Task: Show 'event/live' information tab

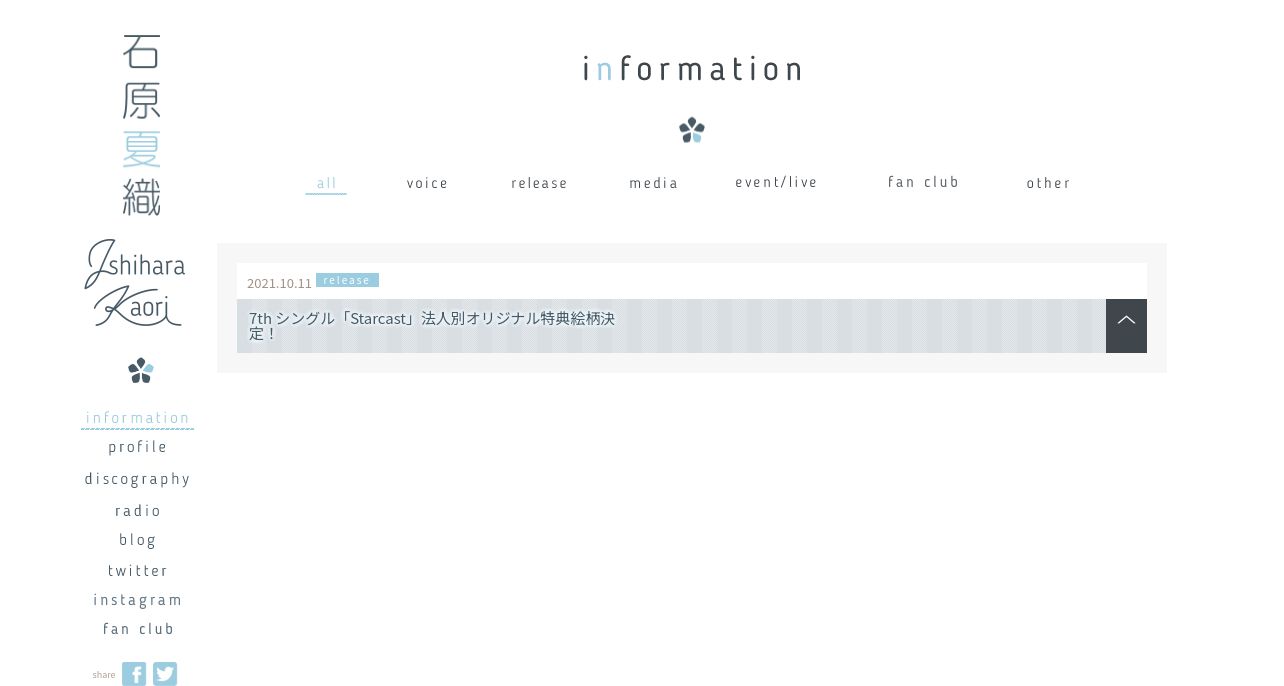Action: tap(777, 182)
